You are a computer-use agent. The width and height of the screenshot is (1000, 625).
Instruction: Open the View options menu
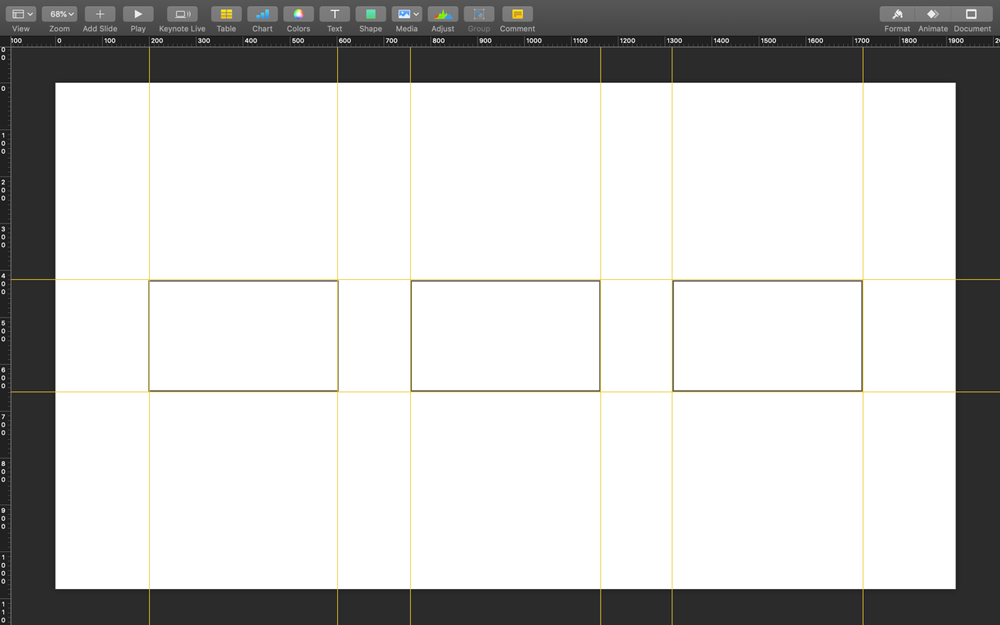[20, 14]
